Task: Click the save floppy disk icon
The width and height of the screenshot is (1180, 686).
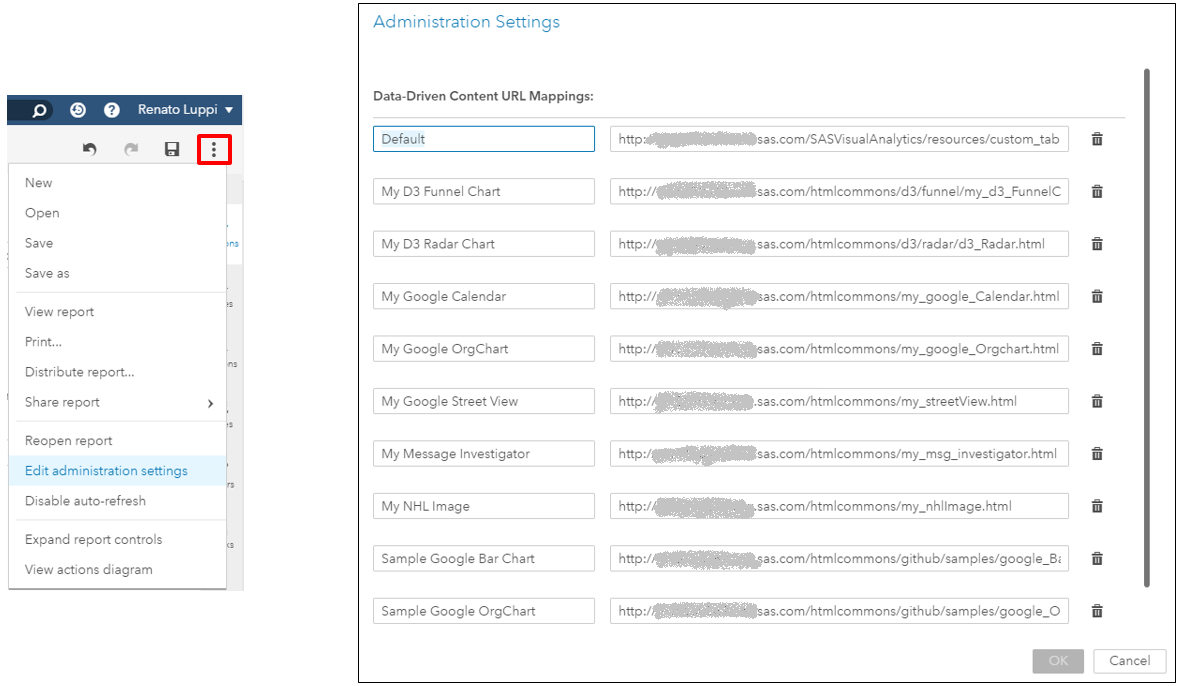Action: (172, 150)
